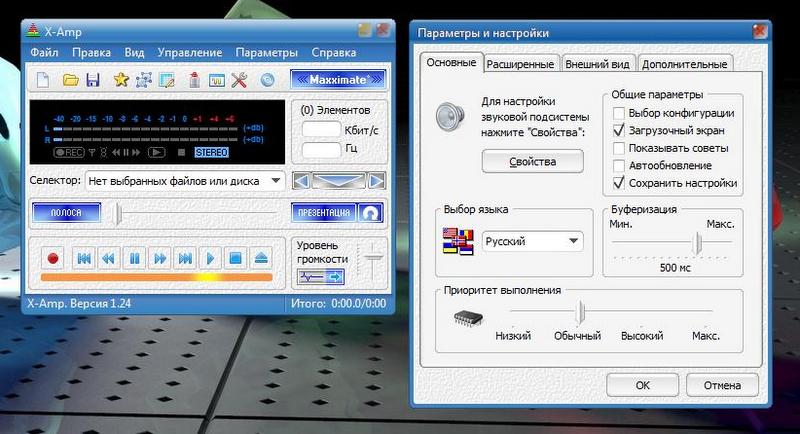
Task: Pause playback with the pause button
Action: coord(134,258)
